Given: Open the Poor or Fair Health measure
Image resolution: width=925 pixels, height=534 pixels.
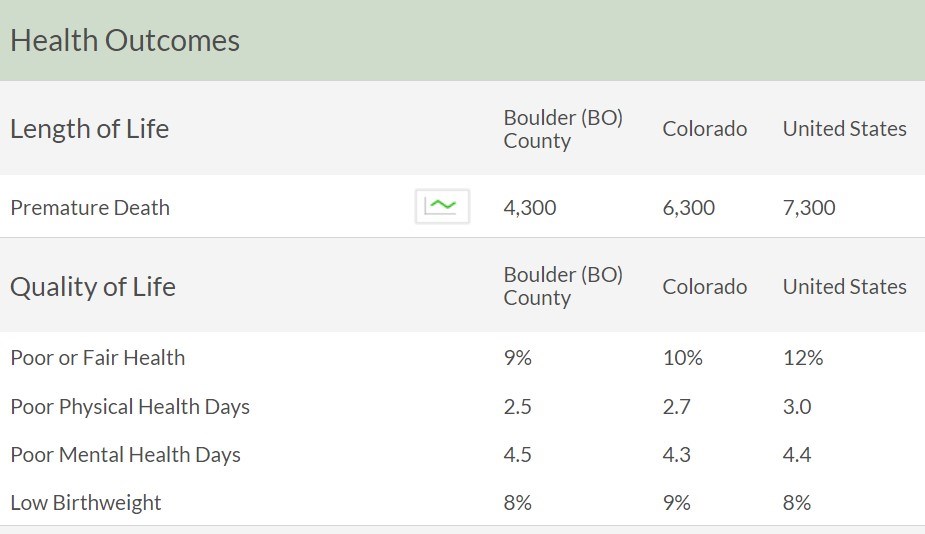Looking at the screenshot, I should pyautogui.click(x=98, y=358).
